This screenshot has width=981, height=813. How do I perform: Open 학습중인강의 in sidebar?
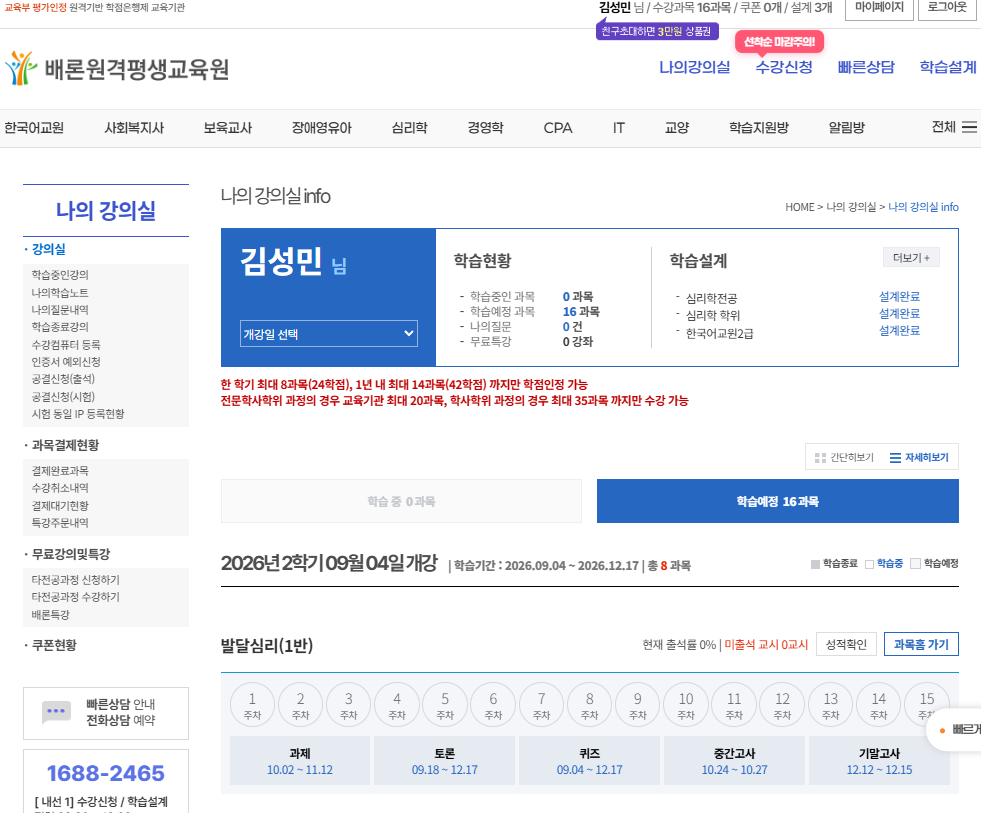click(x=60, y=275)
